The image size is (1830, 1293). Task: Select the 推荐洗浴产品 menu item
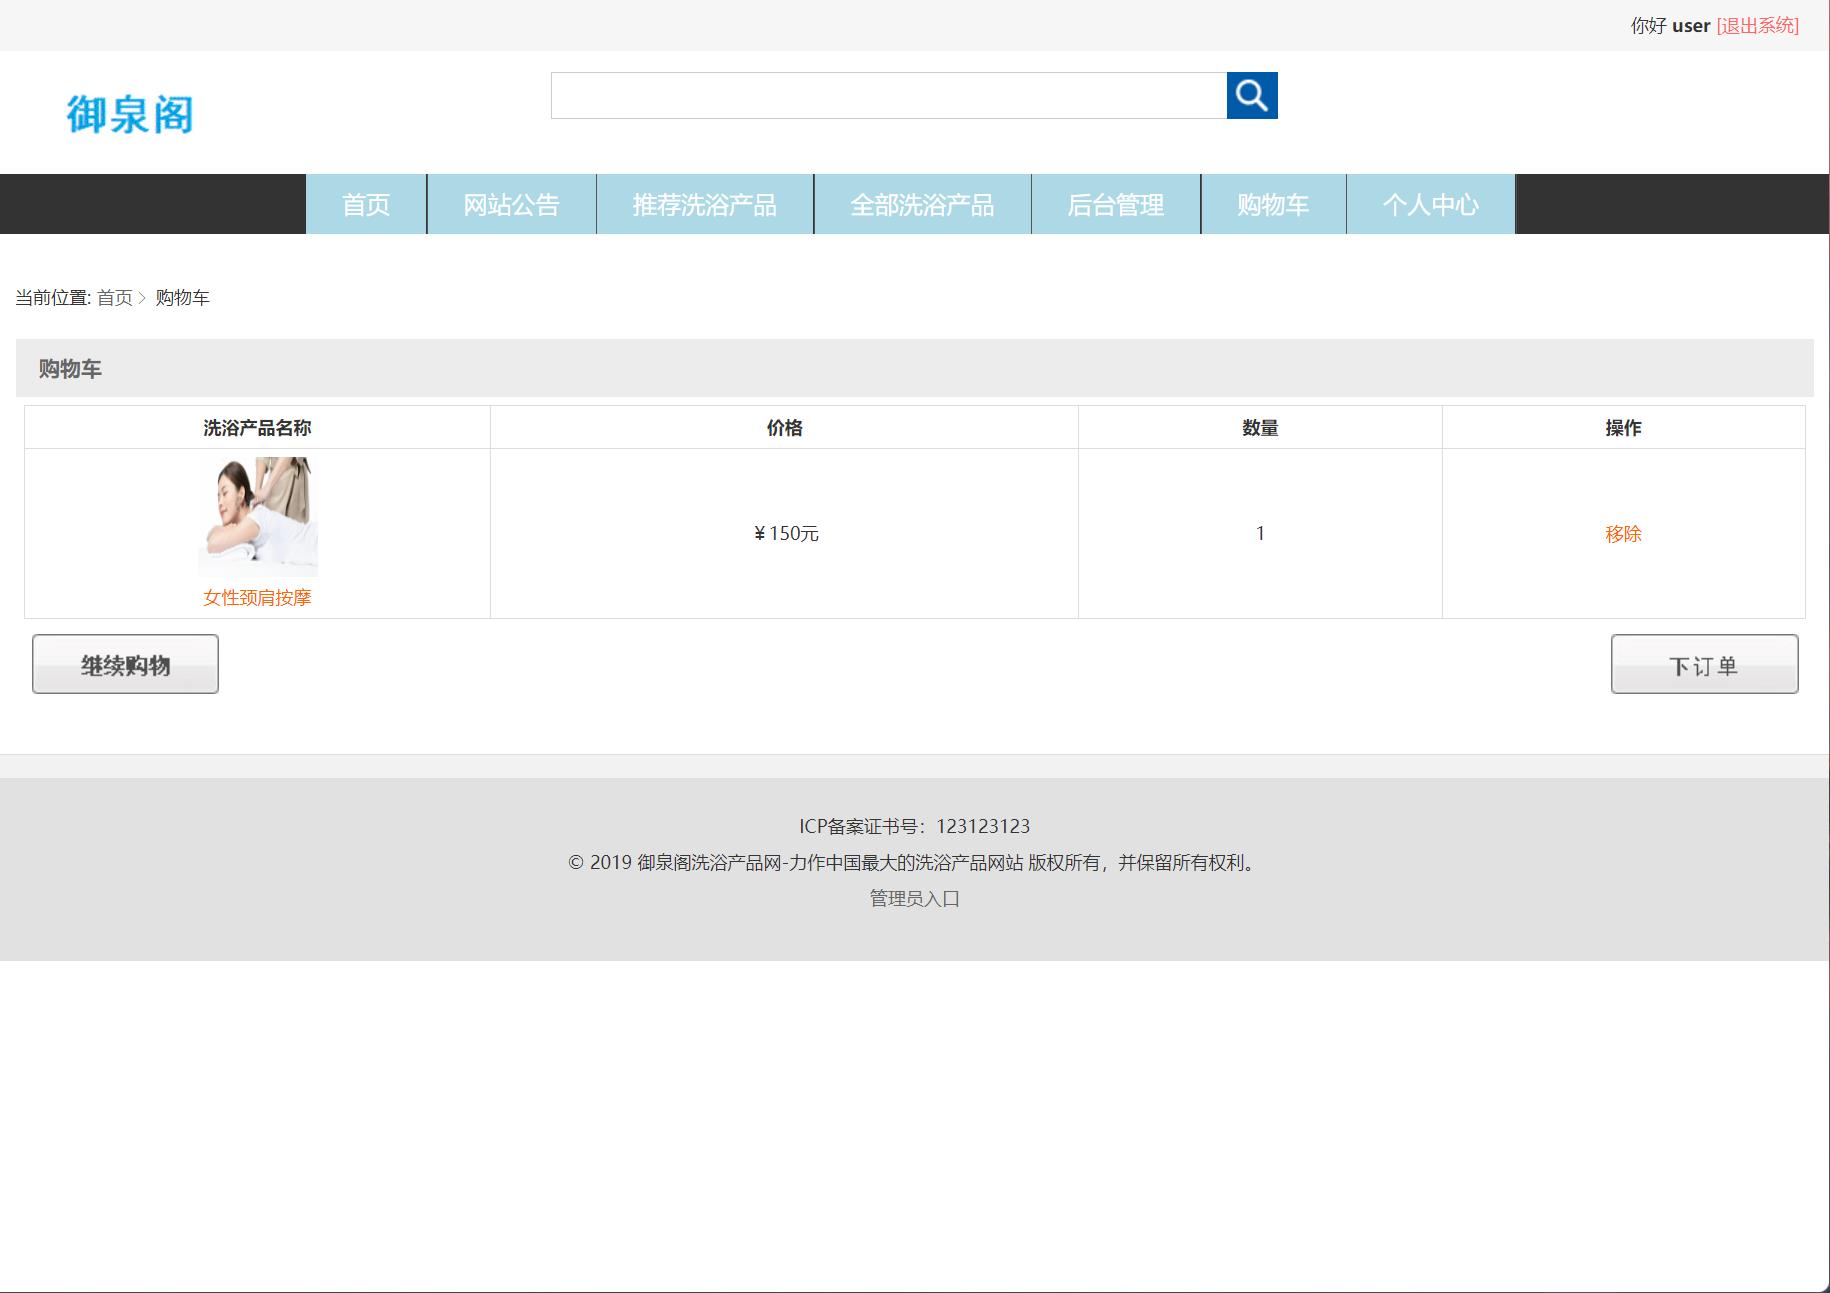704,204
